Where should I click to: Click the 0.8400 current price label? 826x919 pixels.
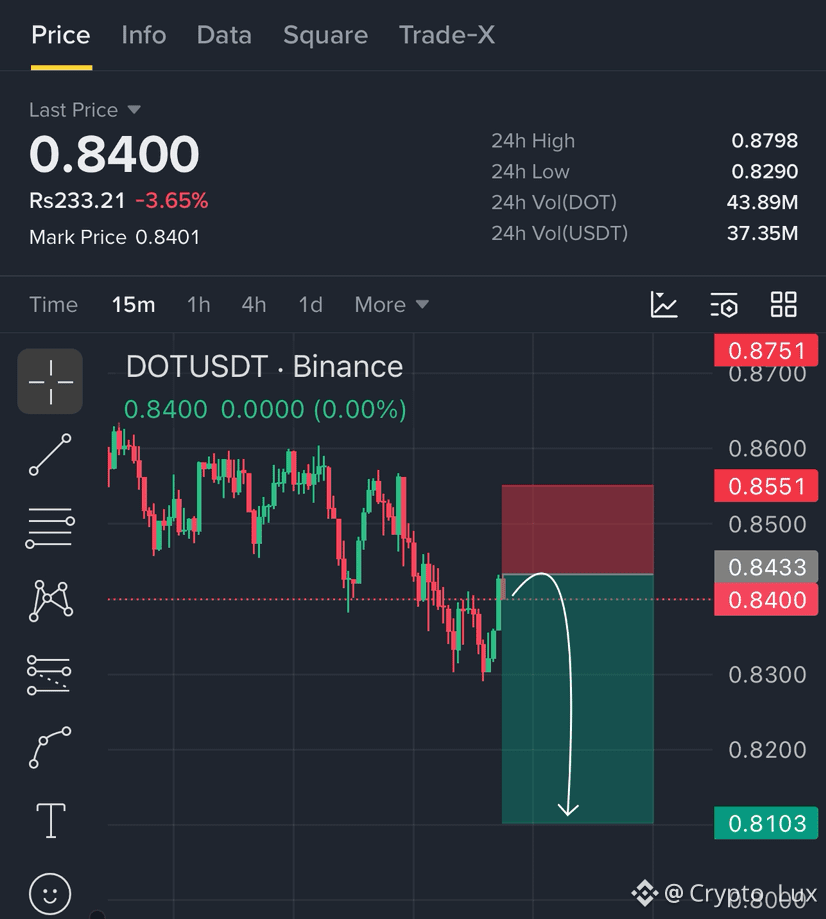click(x=766, y=600)
